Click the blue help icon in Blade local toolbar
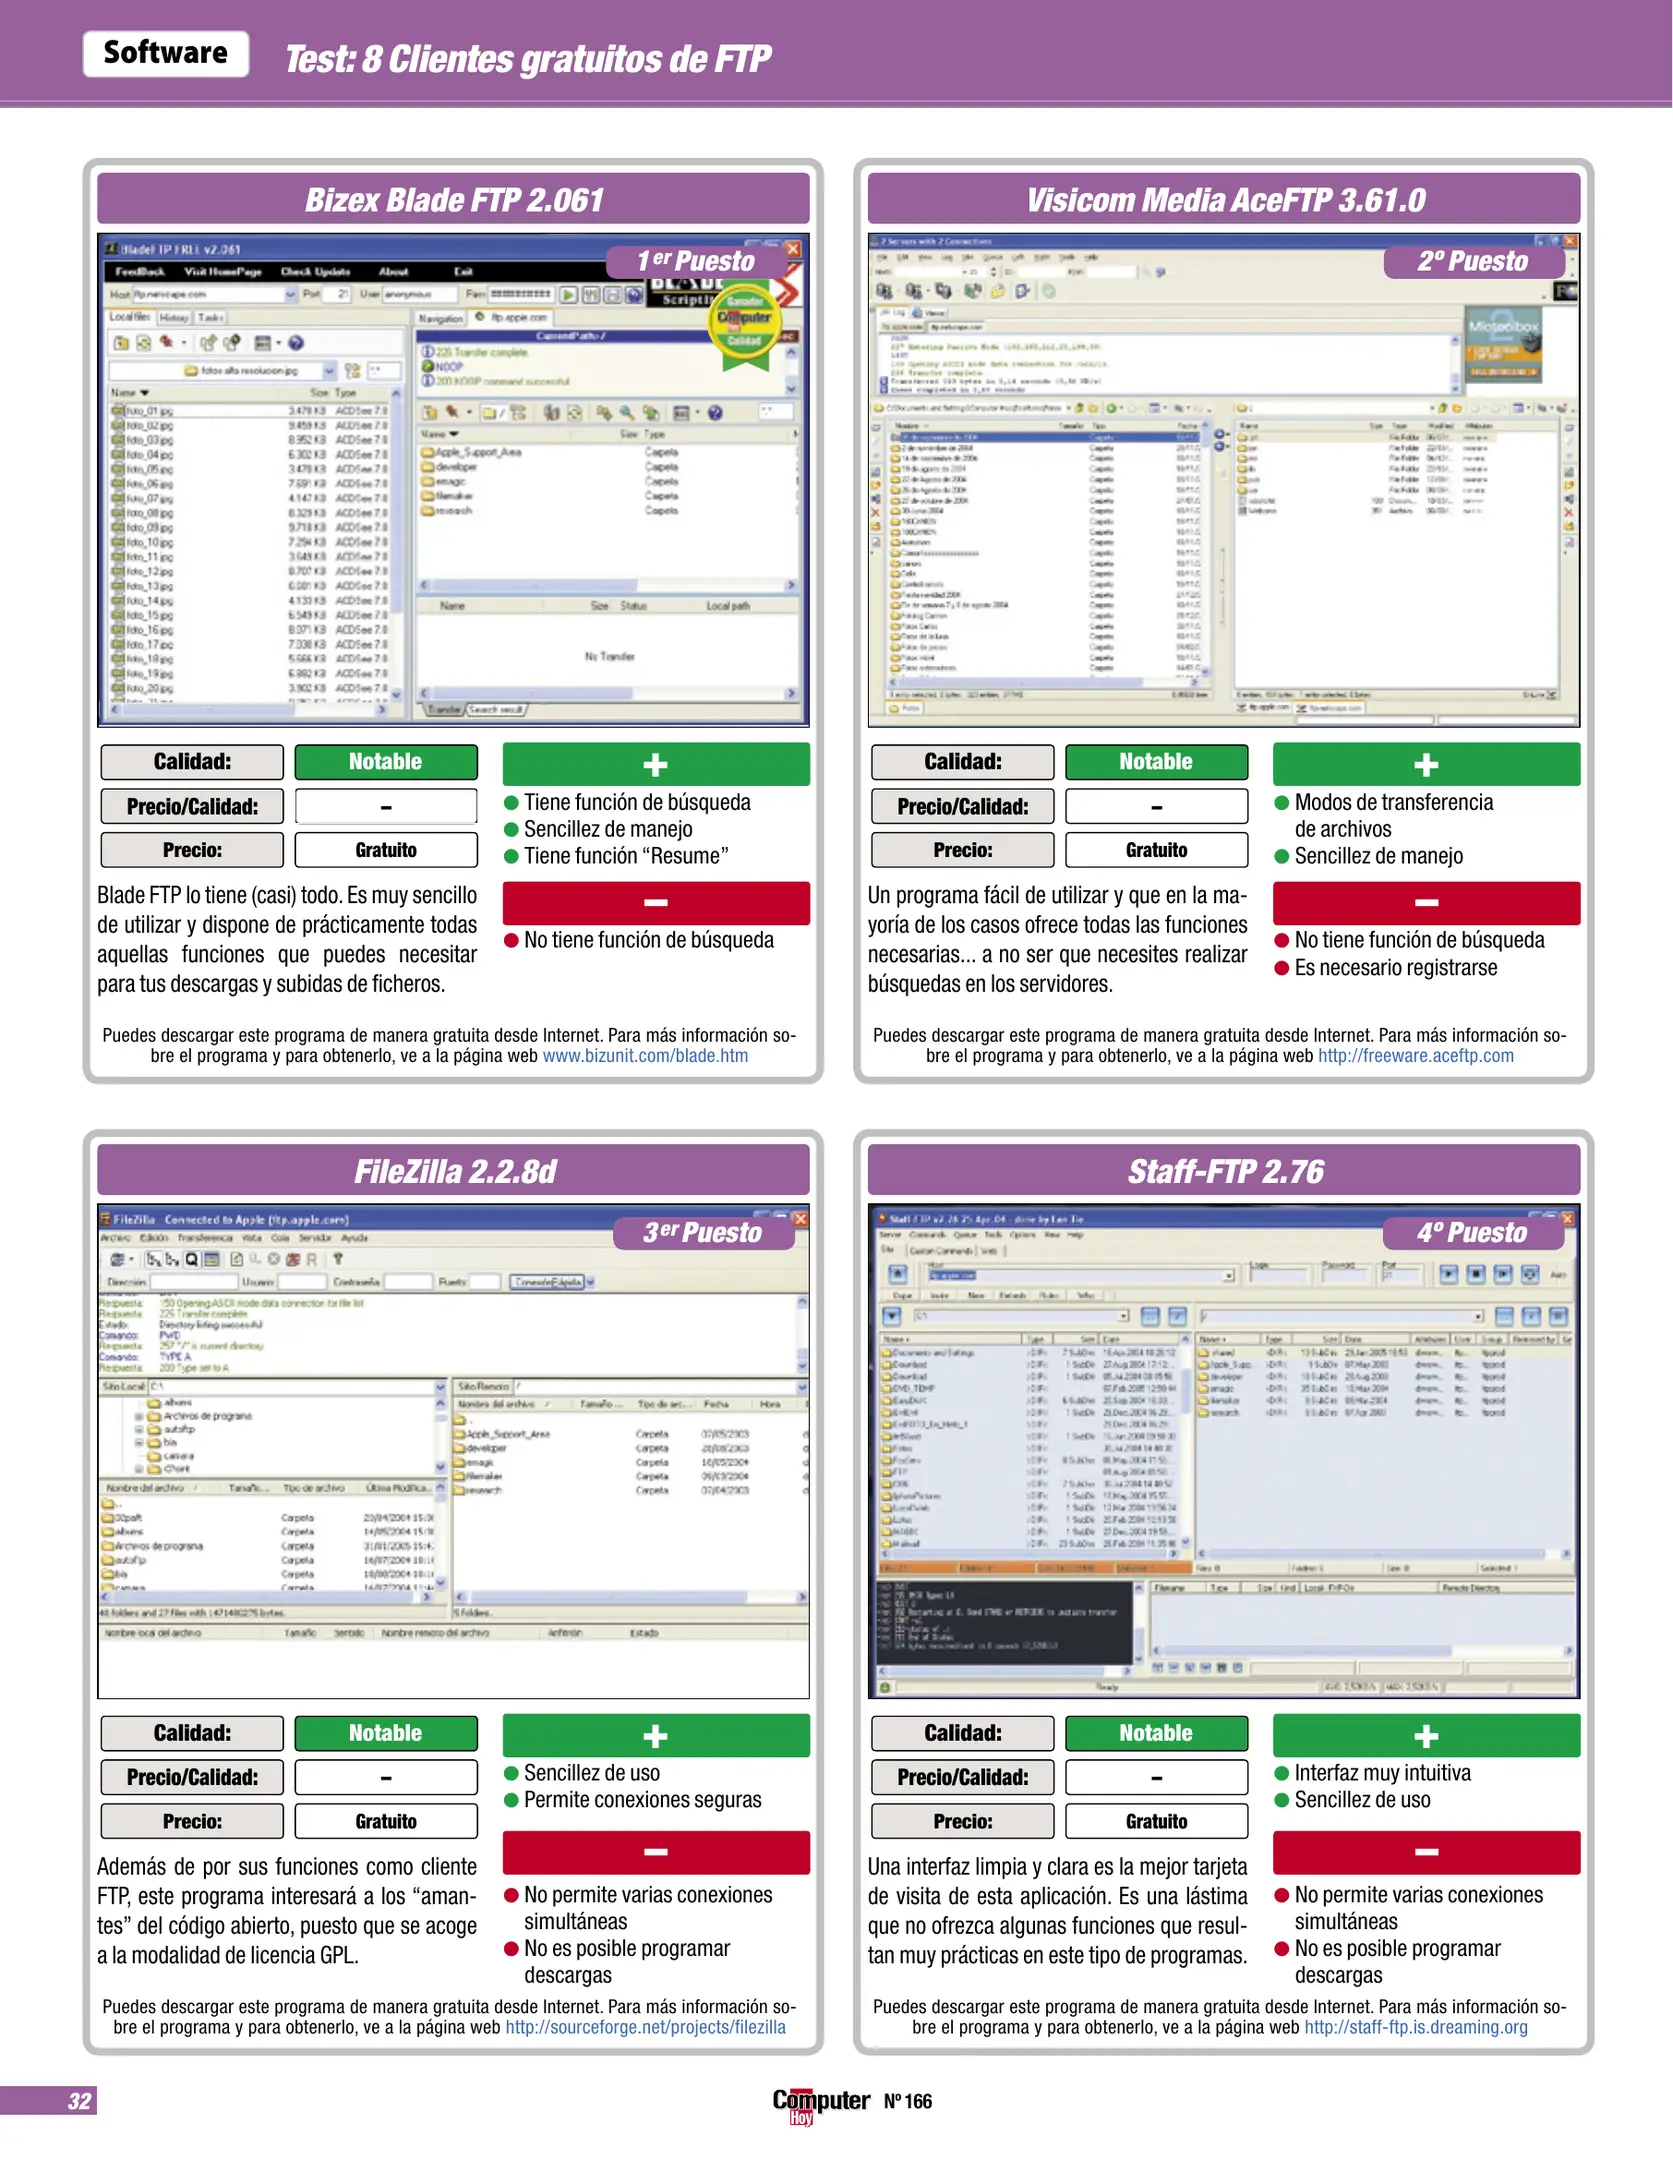Viewport: 1673px width, 2160px height. click(296, 343)
